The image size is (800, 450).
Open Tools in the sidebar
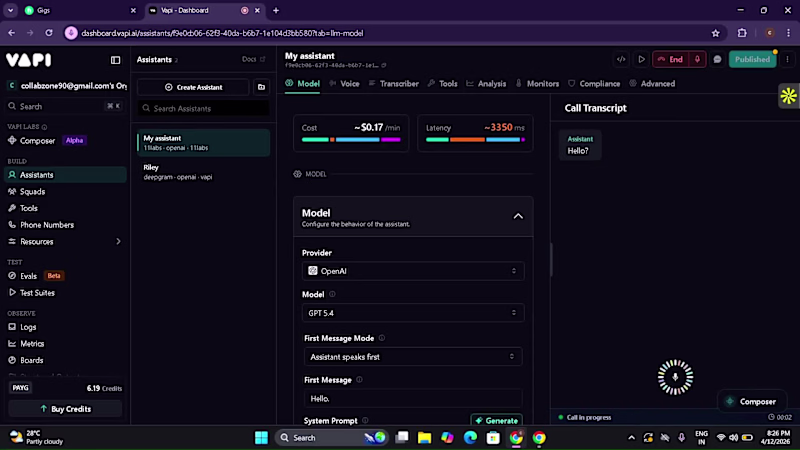pos(65,208)
